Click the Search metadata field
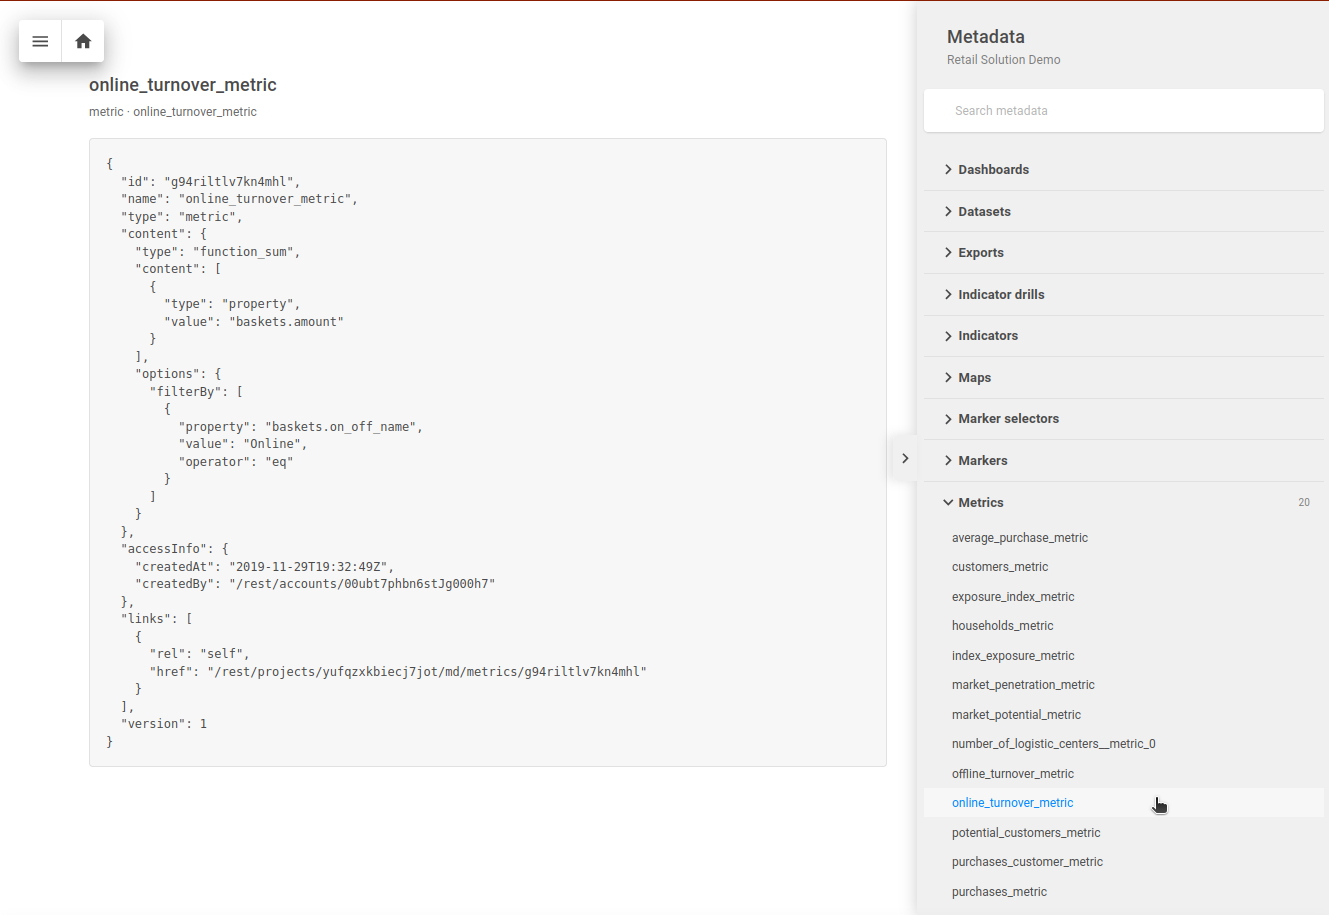Viewport: 1329px width, 915px height. [1123, 111]
